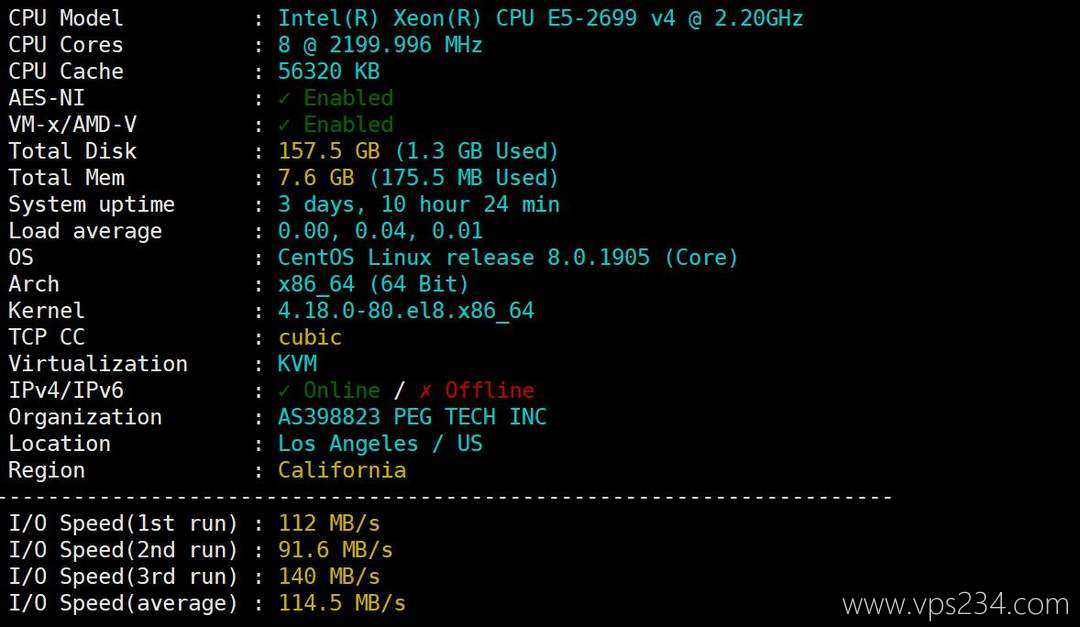Click the Enabled status next to VM-x/AMD-V
The height and width of the screenshot is (627, 1080).
(335, 125)
